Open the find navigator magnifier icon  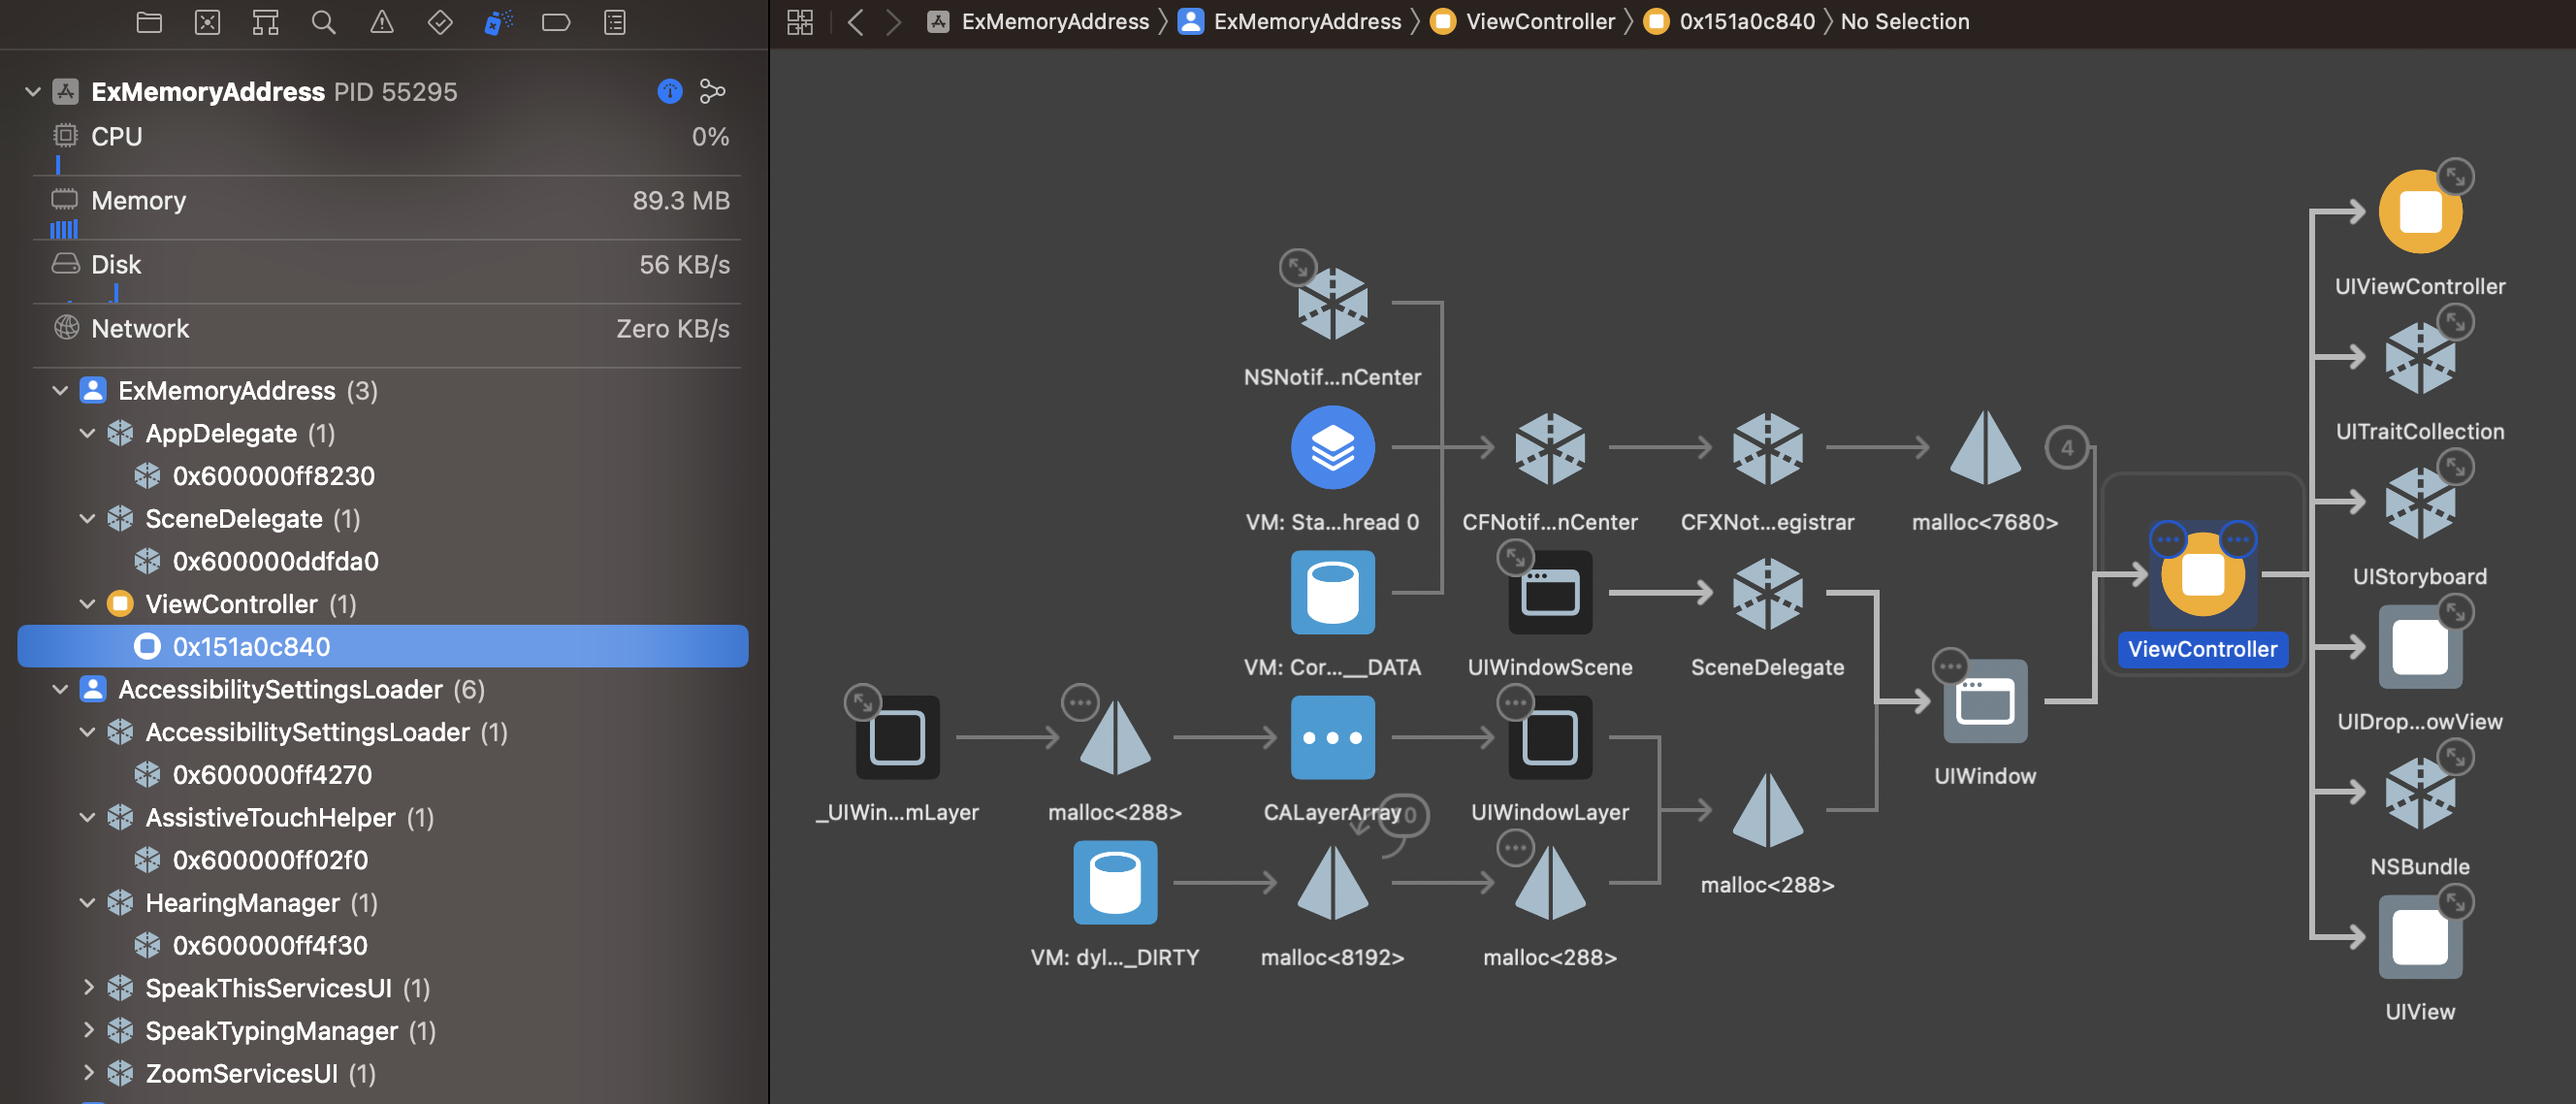323,22
